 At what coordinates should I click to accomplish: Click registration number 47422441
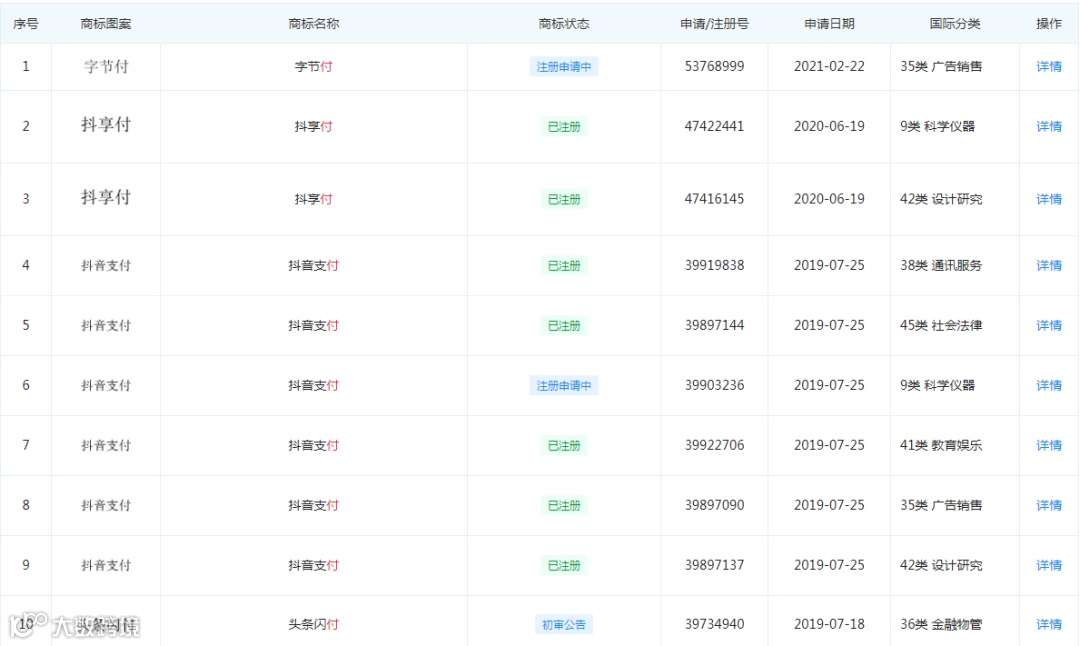[x=714, y=127]
